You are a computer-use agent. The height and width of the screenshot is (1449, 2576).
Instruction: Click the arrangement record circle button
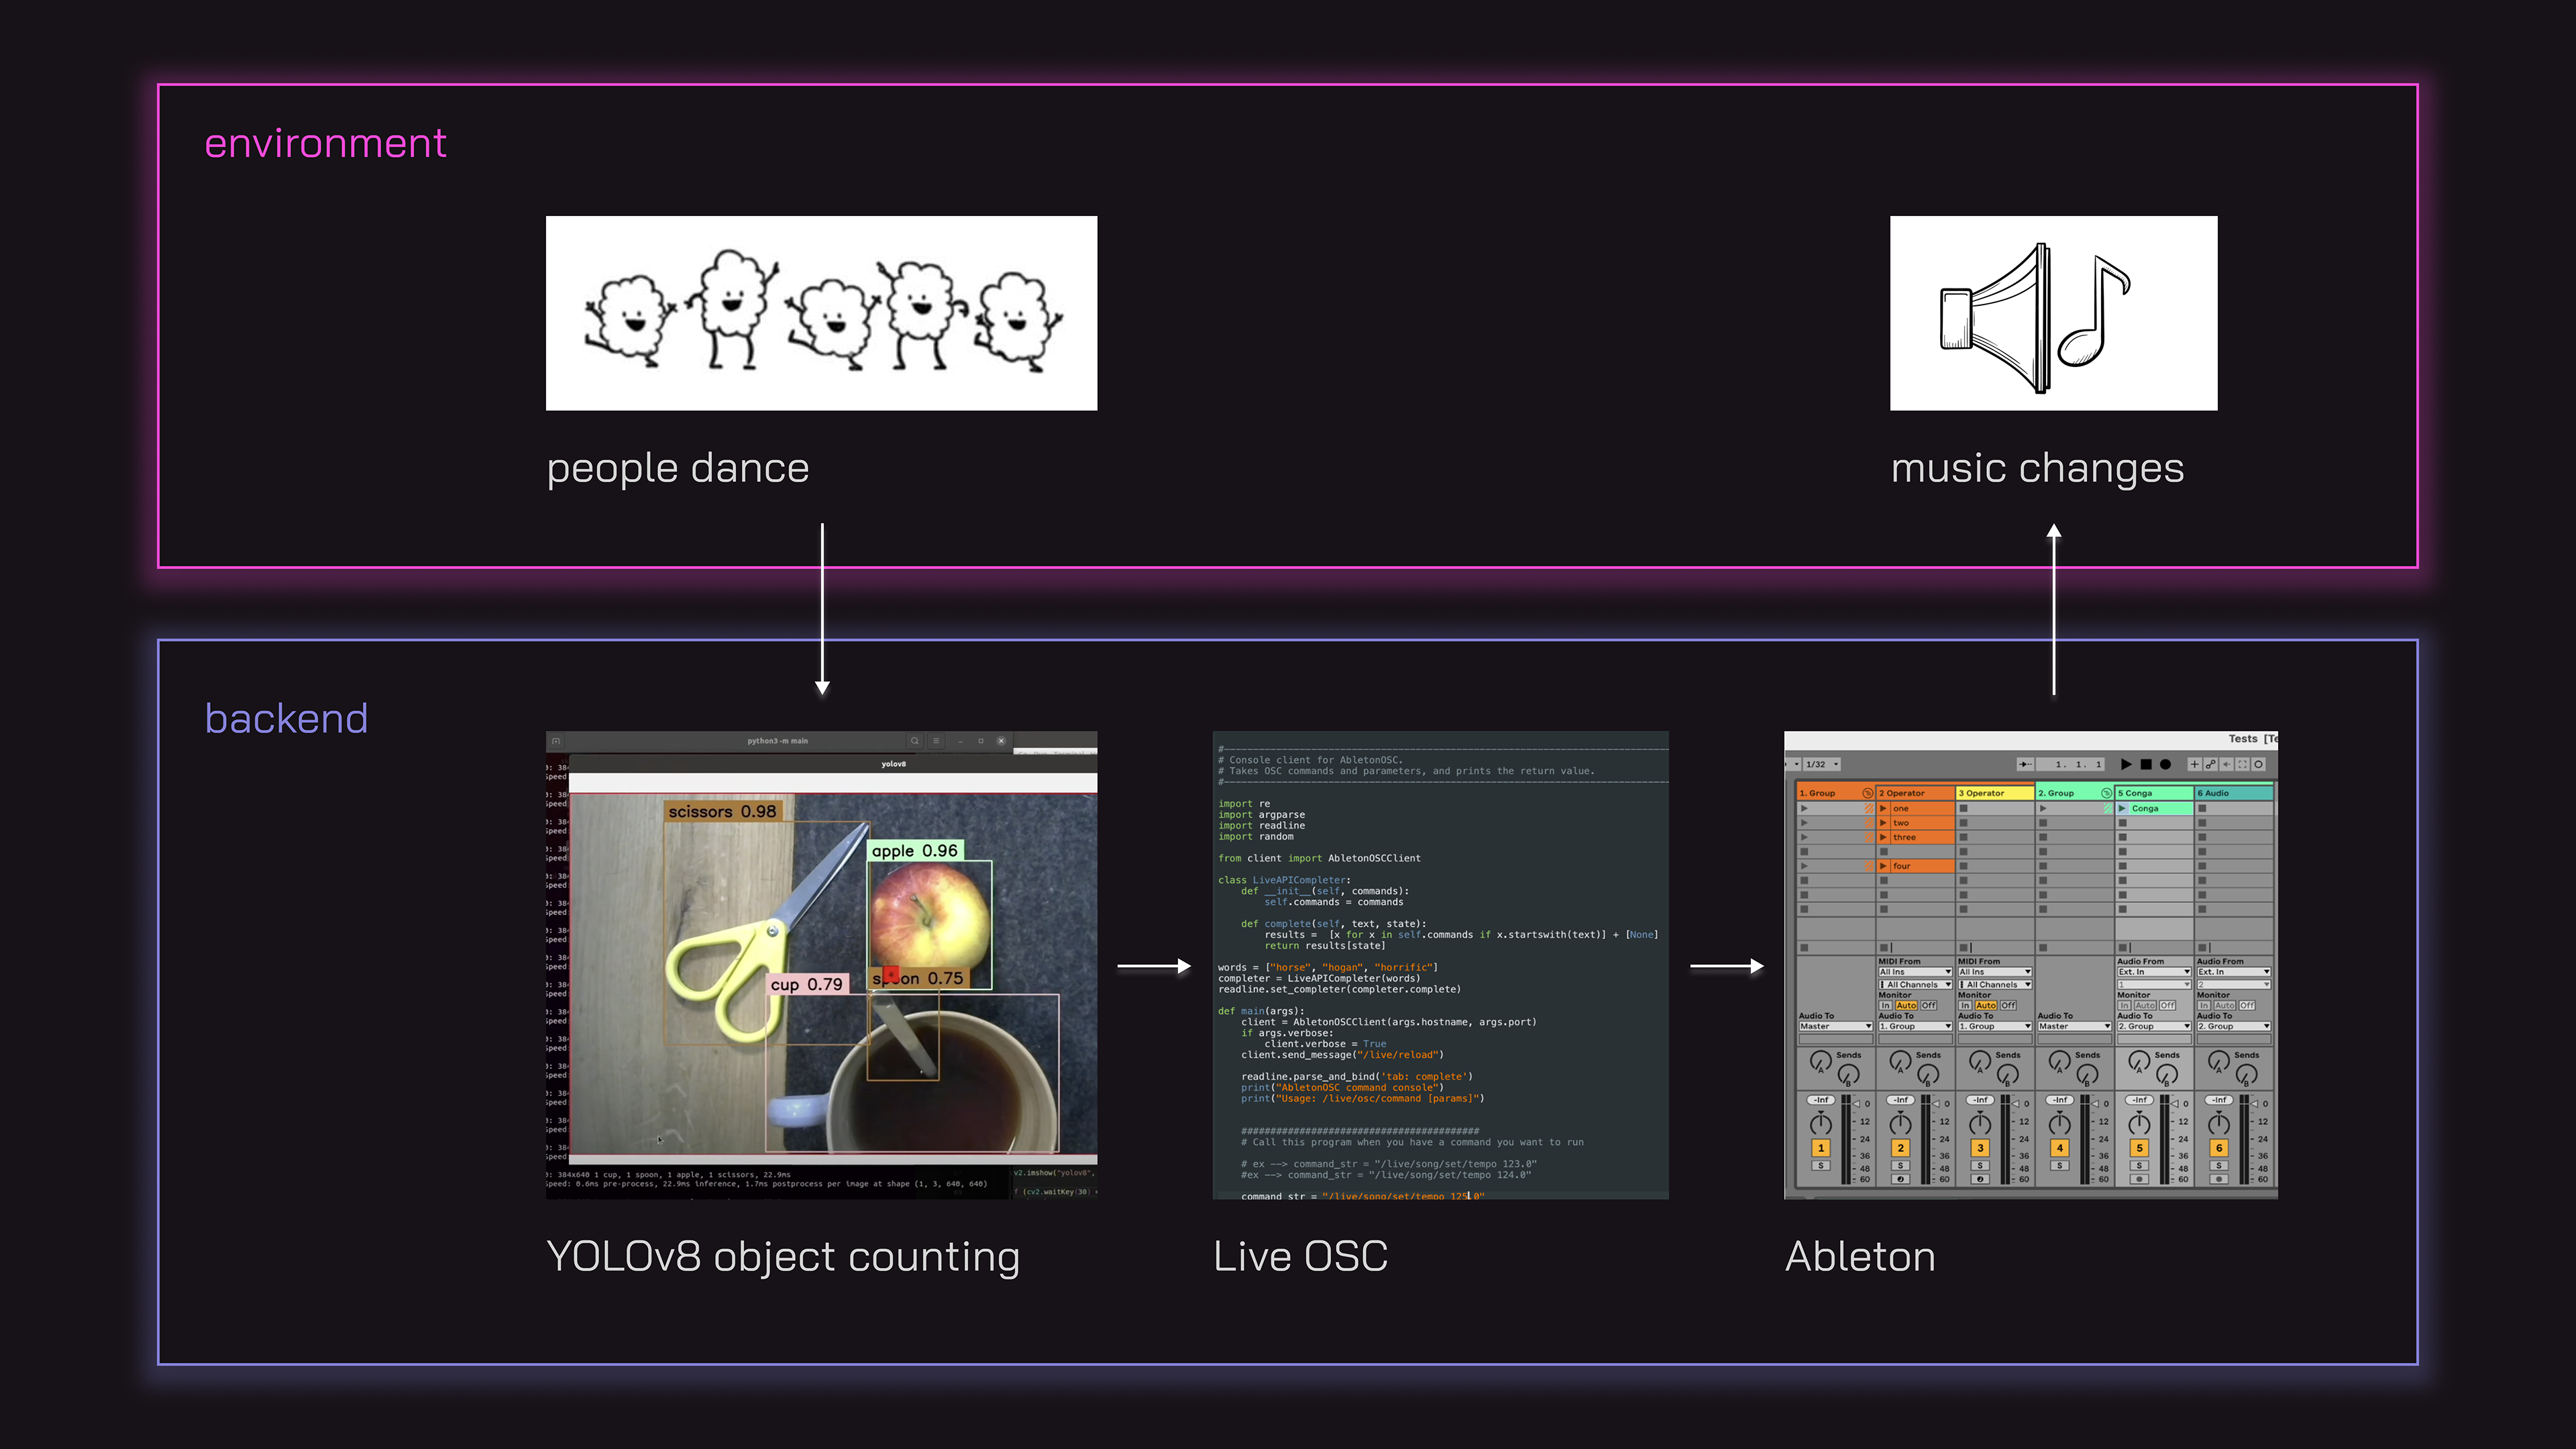[2165, 764]
